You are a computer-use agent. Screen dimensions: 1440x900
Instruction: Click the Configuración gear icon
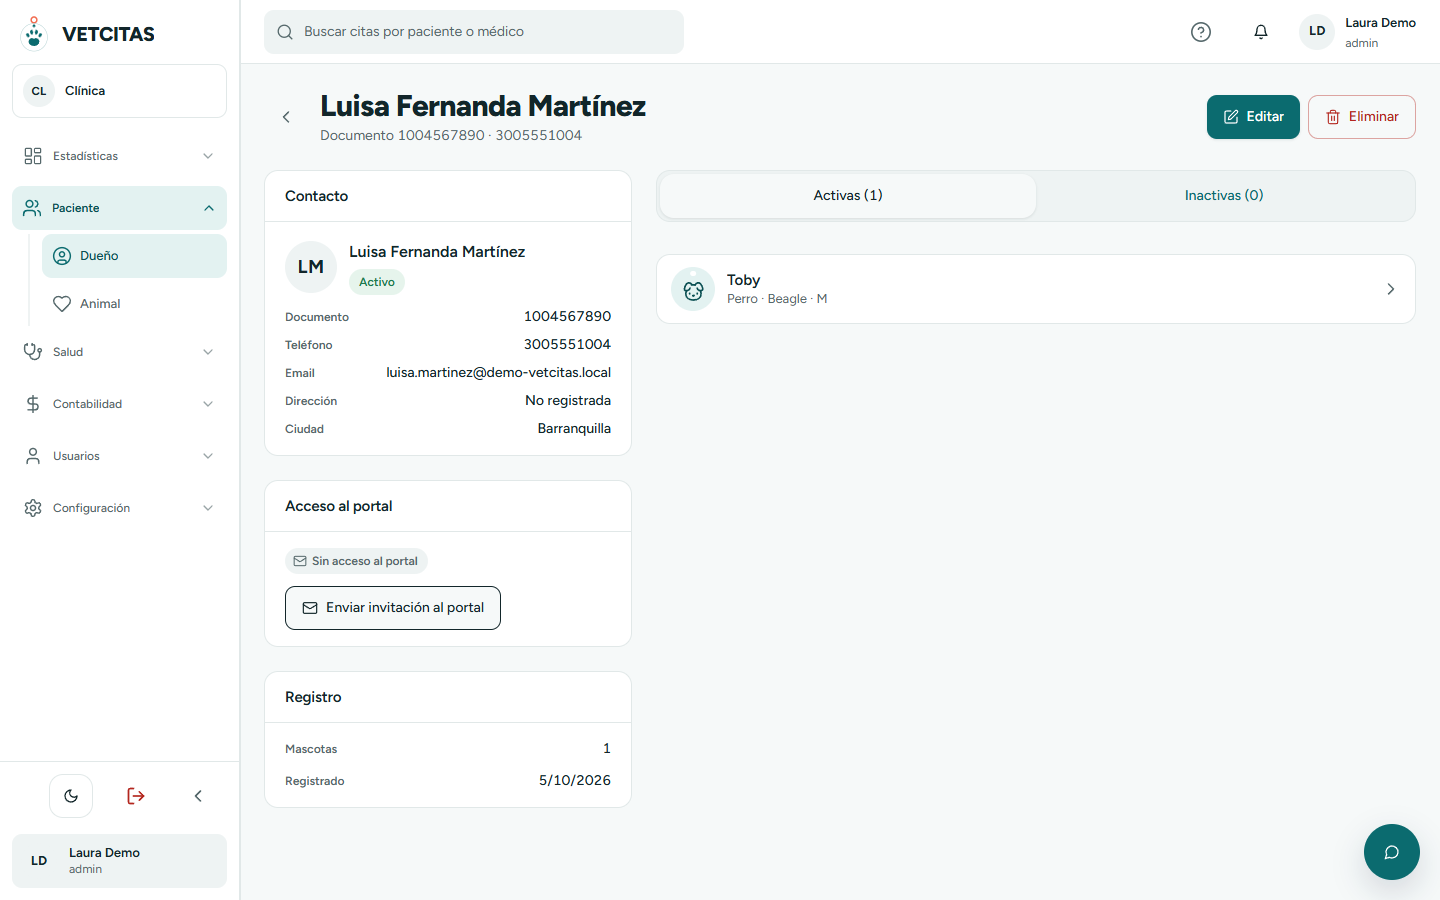click(33, 508)
